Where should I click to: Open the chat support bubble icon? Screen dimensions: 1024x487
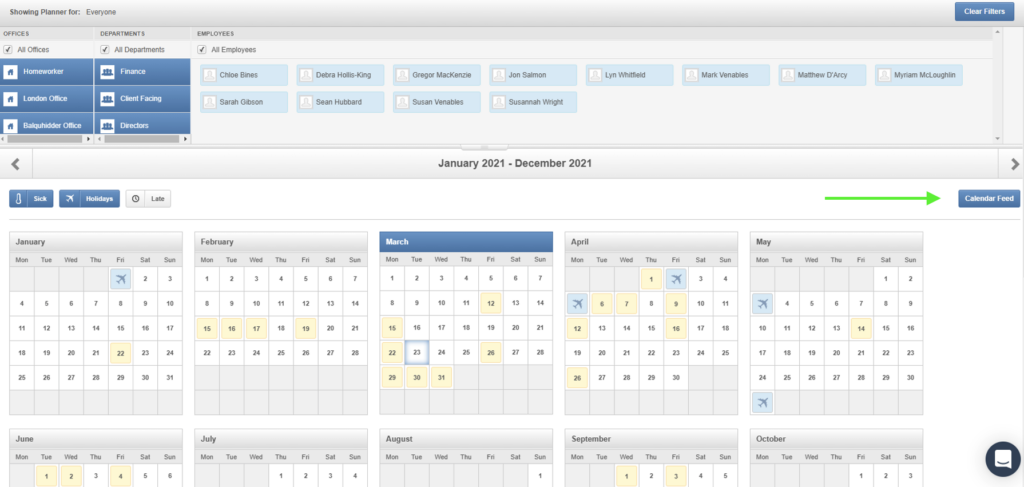click(1001, 459)
